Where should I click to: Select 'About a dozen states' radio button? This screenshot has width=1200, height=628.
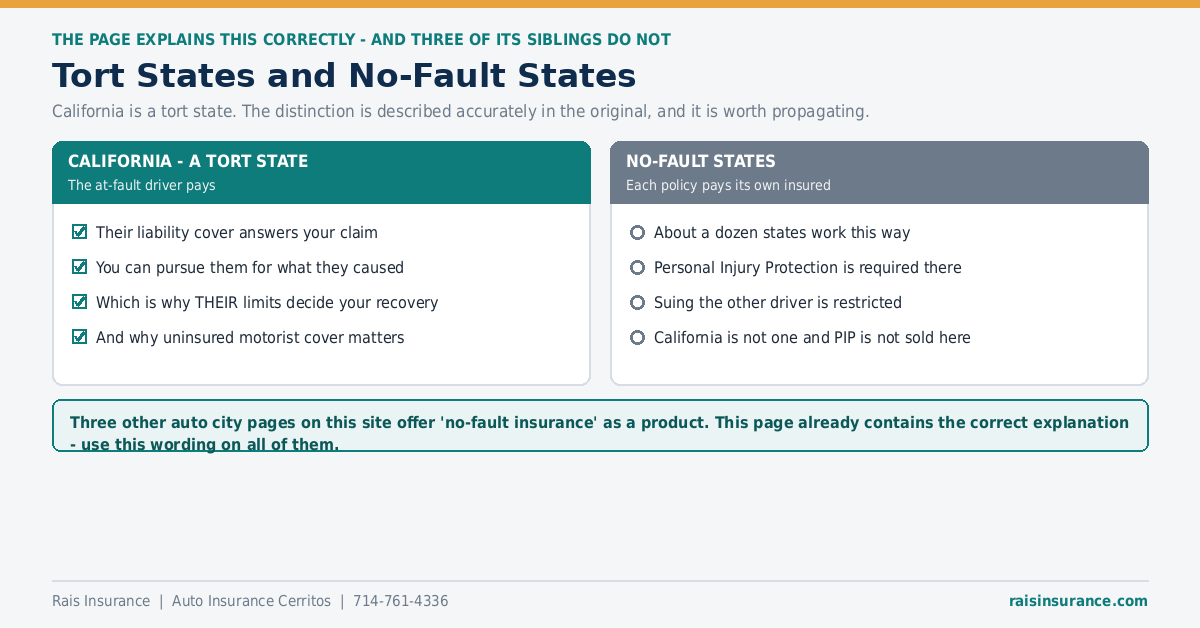[x=638, y=232]
